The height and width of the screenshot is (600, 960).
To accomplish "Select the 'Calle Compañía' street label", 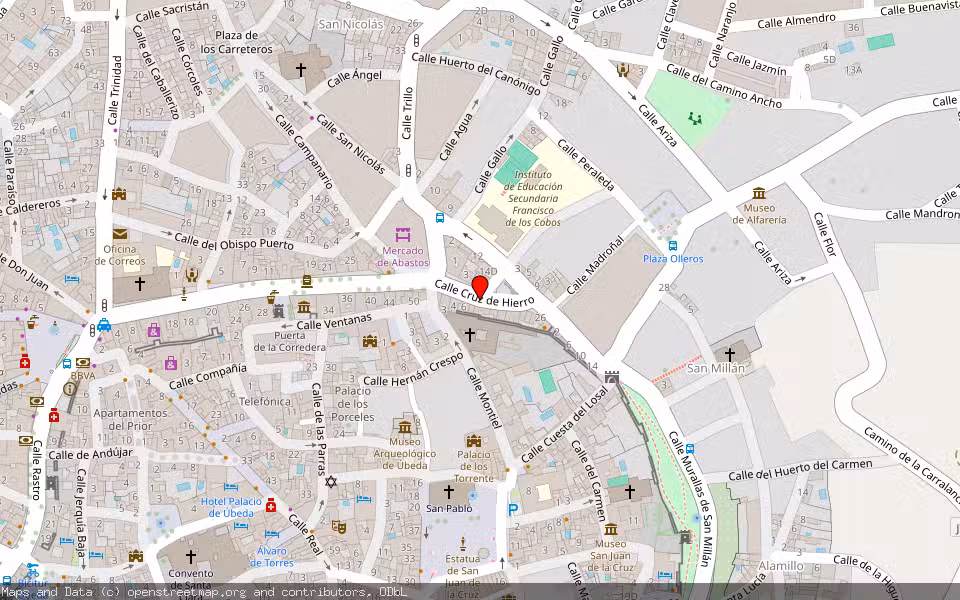I will (x=208, y=376).
